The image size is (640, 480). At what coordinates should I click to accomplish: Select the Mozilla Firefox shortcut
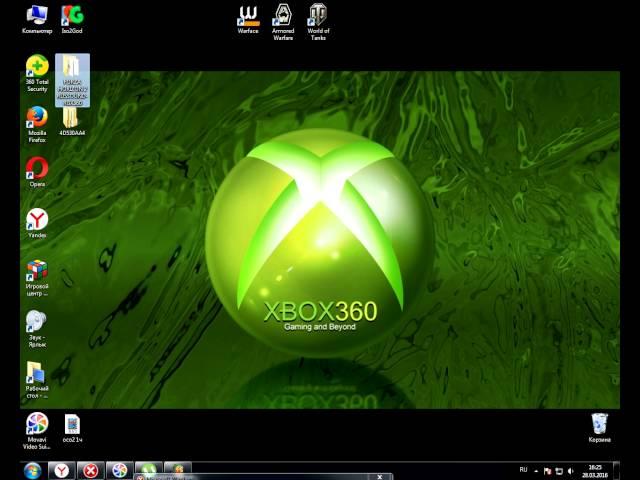tap(37, 124)
